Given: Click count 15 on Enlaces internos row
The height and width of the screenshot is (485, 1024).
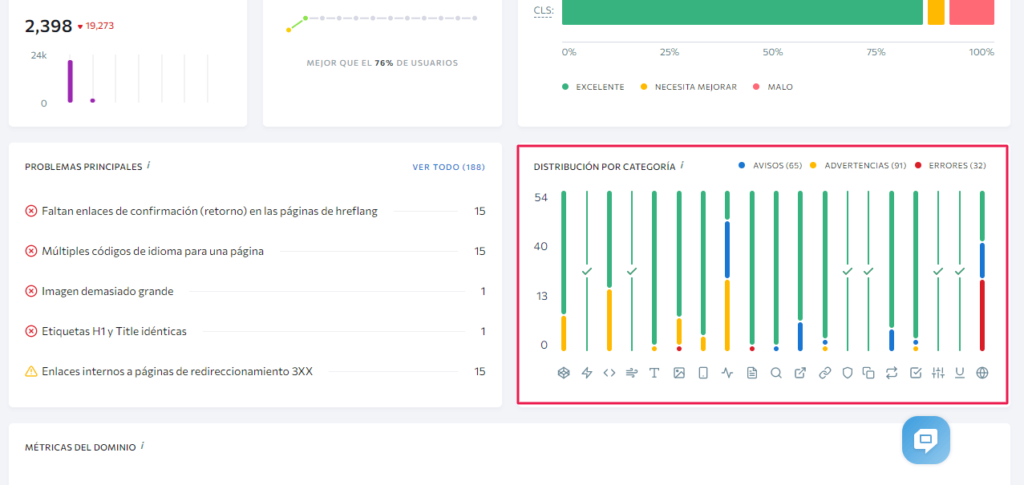Looking at the screenshot, I should click(480, 371).
